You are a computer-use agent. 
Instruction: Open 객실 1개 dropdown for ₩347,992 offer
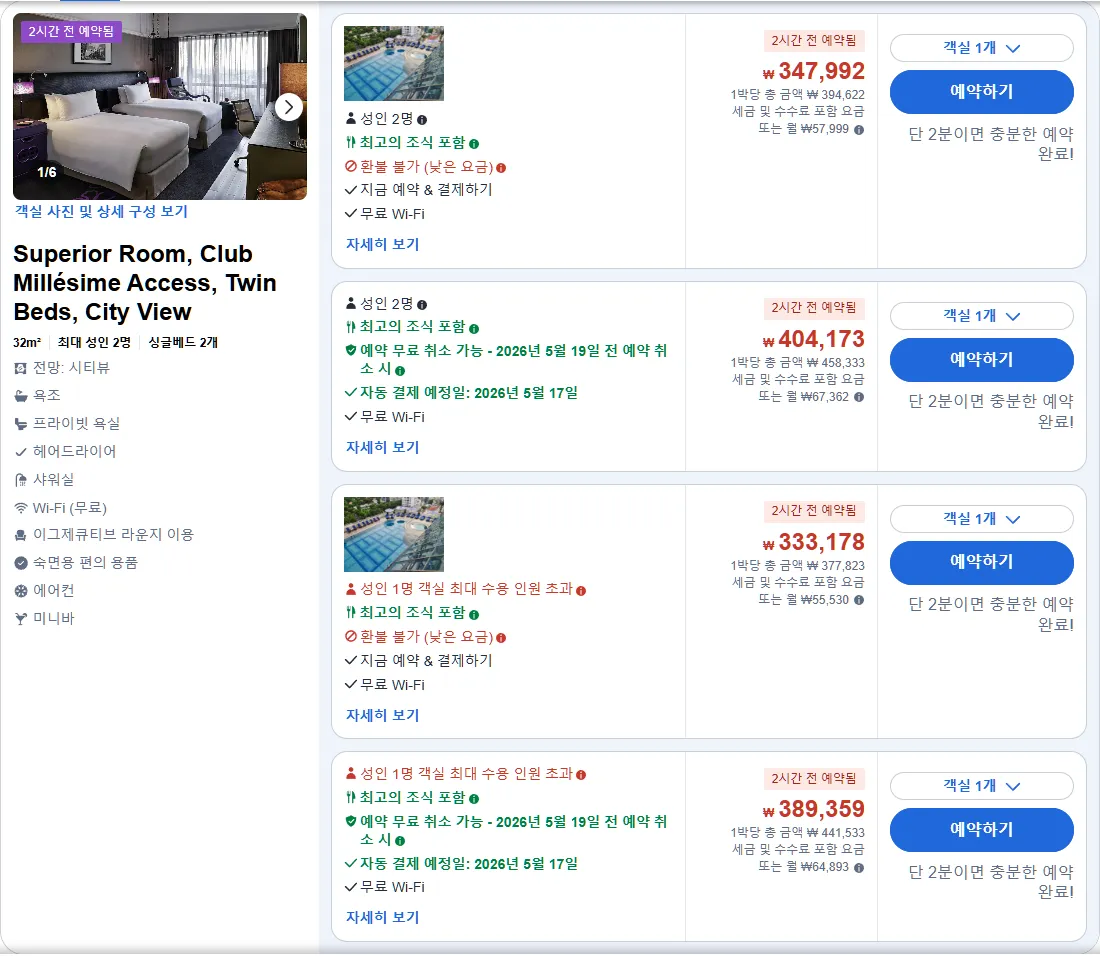tap(981, 48)
